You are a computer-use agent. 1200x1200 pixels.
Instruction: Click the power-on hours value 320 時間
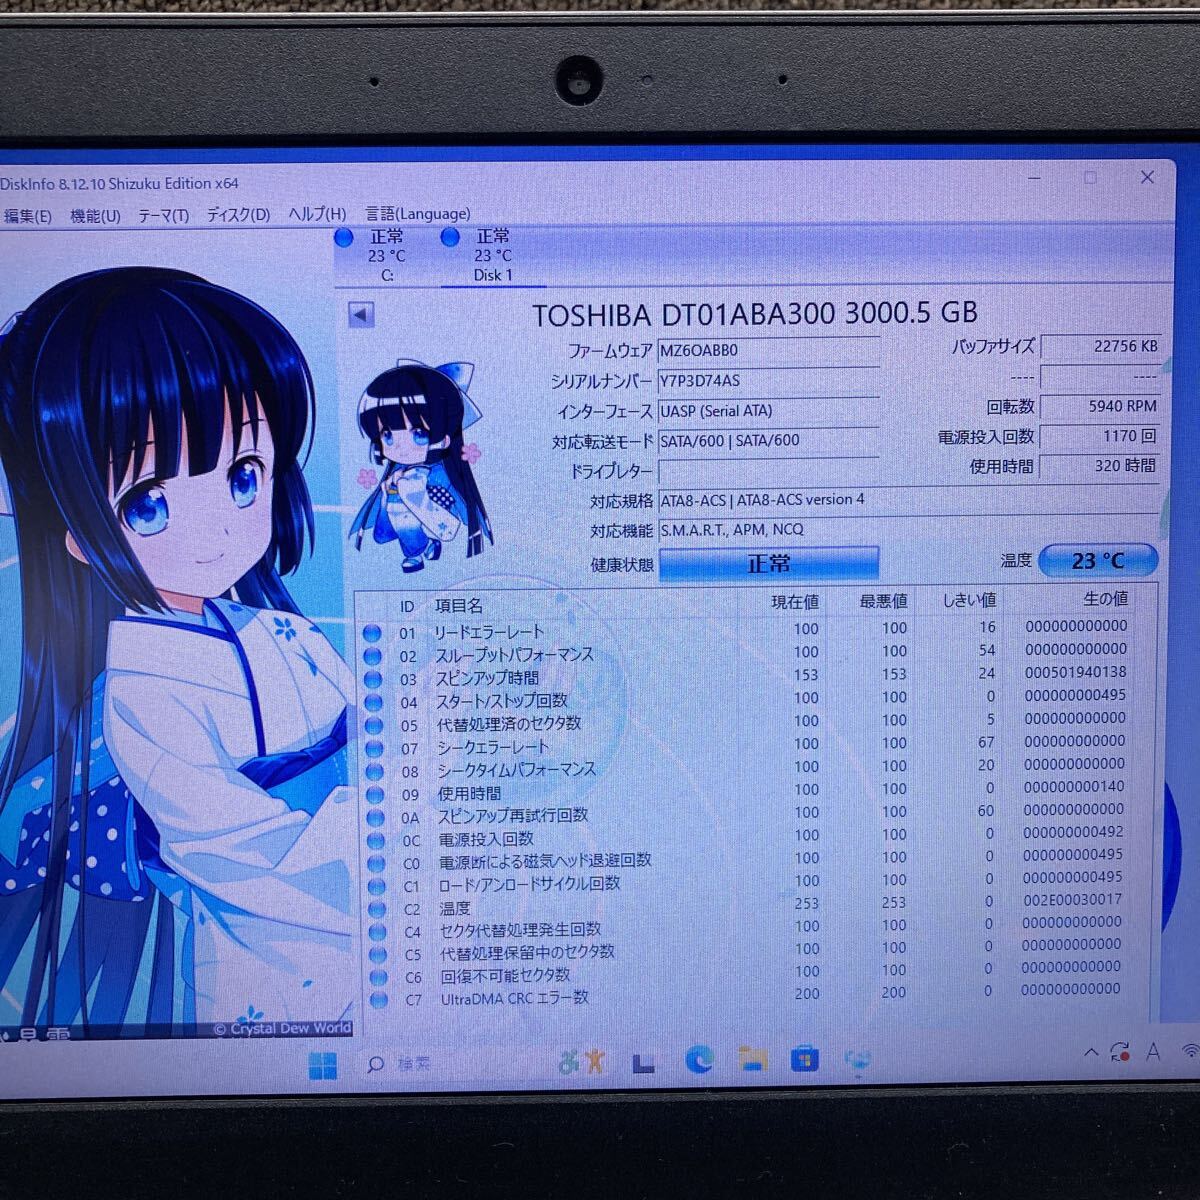click(x=1100, y=466)
